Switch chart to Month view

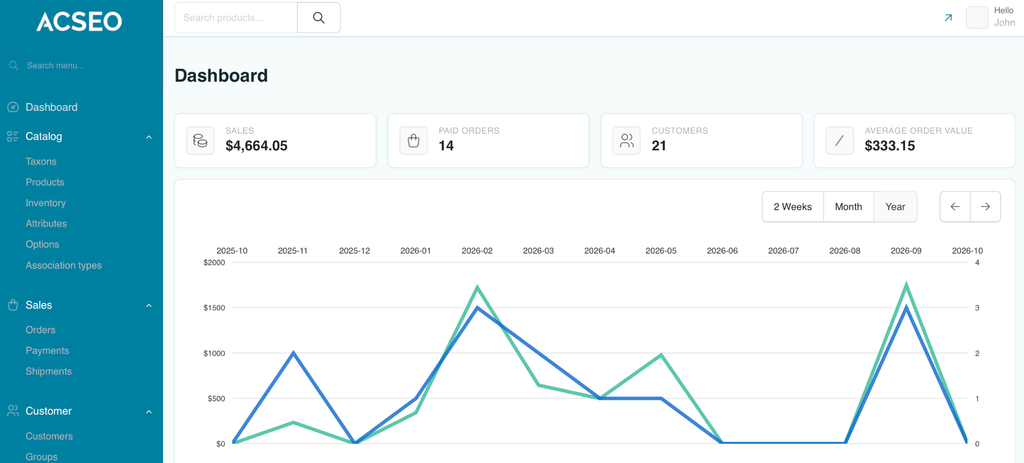click(x=848, y=206)
